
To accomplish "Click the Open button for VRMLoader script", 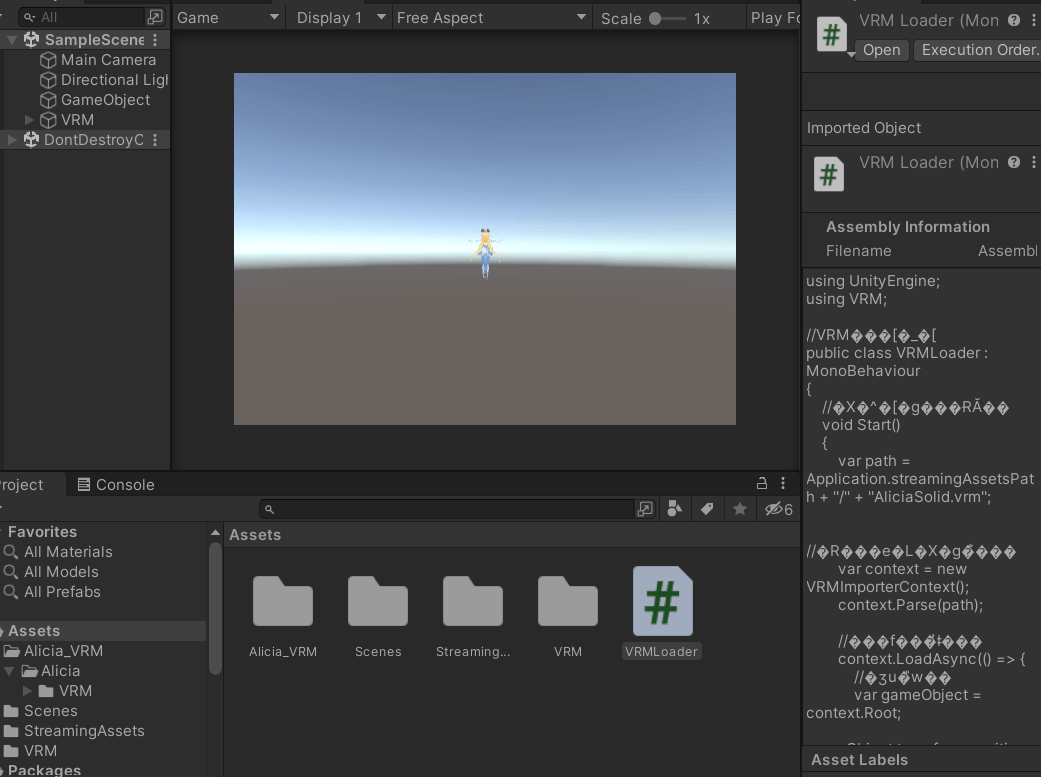I will 881,50.
